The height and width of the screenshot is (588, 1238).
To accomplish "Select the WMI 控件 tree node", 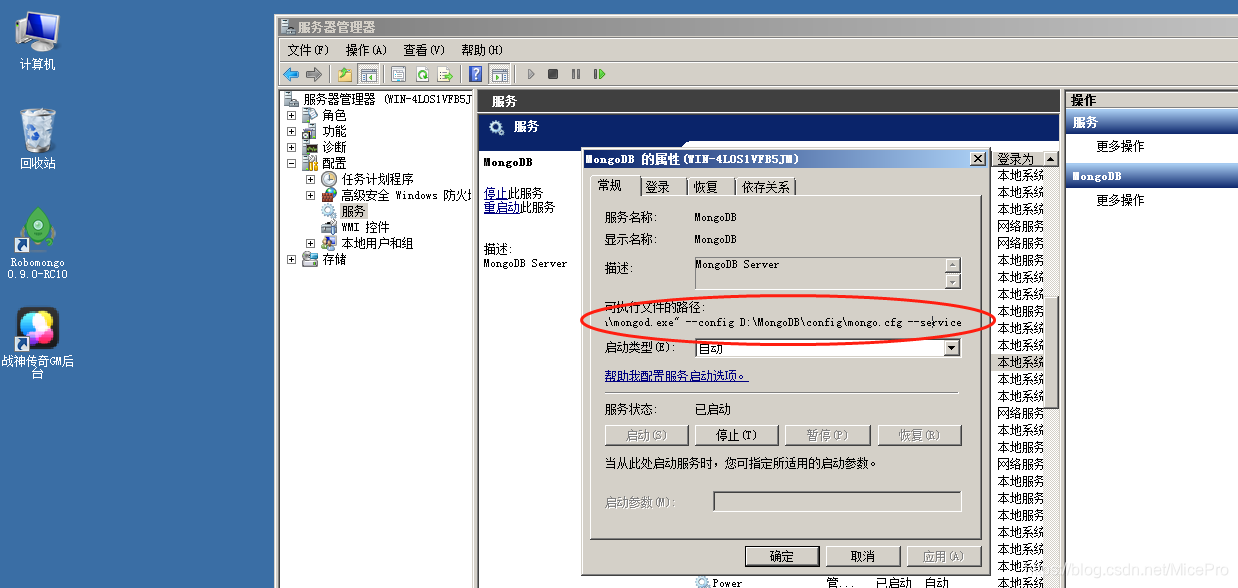I will click(x=365, y=227).
